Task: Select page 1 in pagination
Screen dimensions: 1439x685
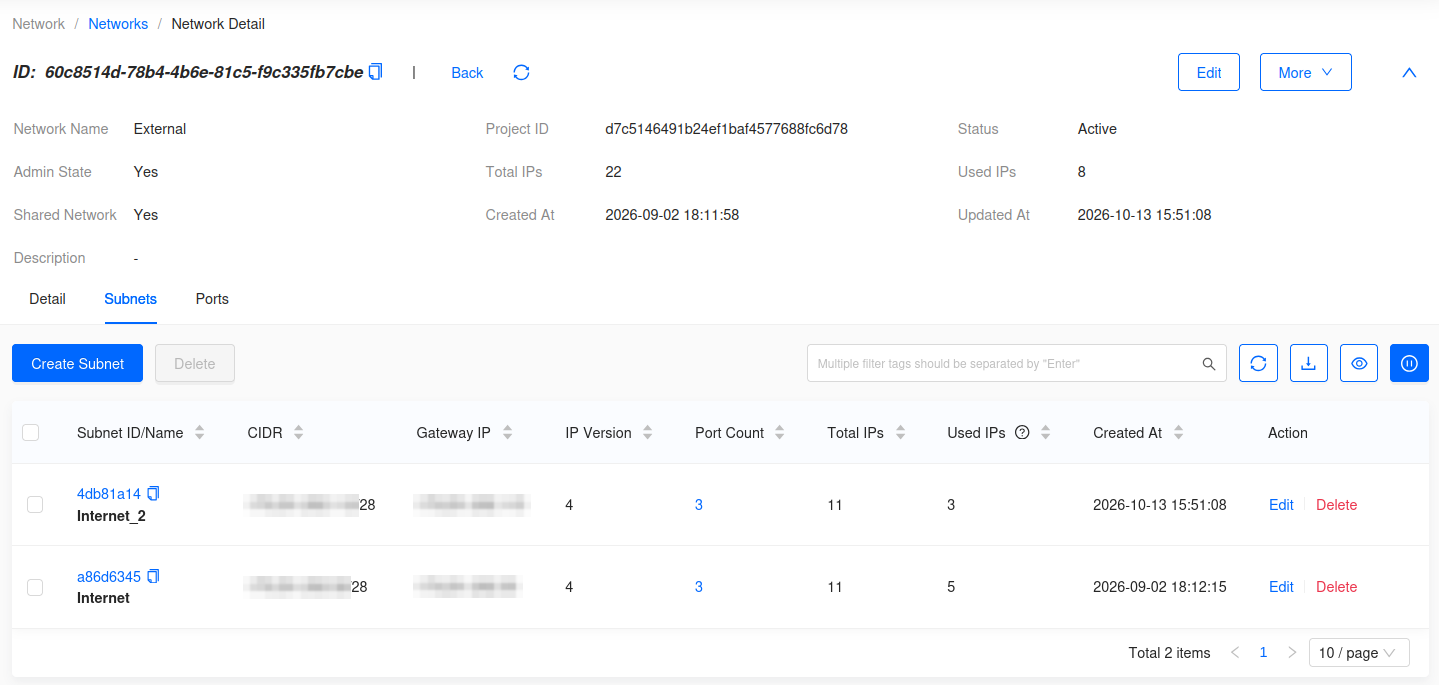Action: point(1263,652)
